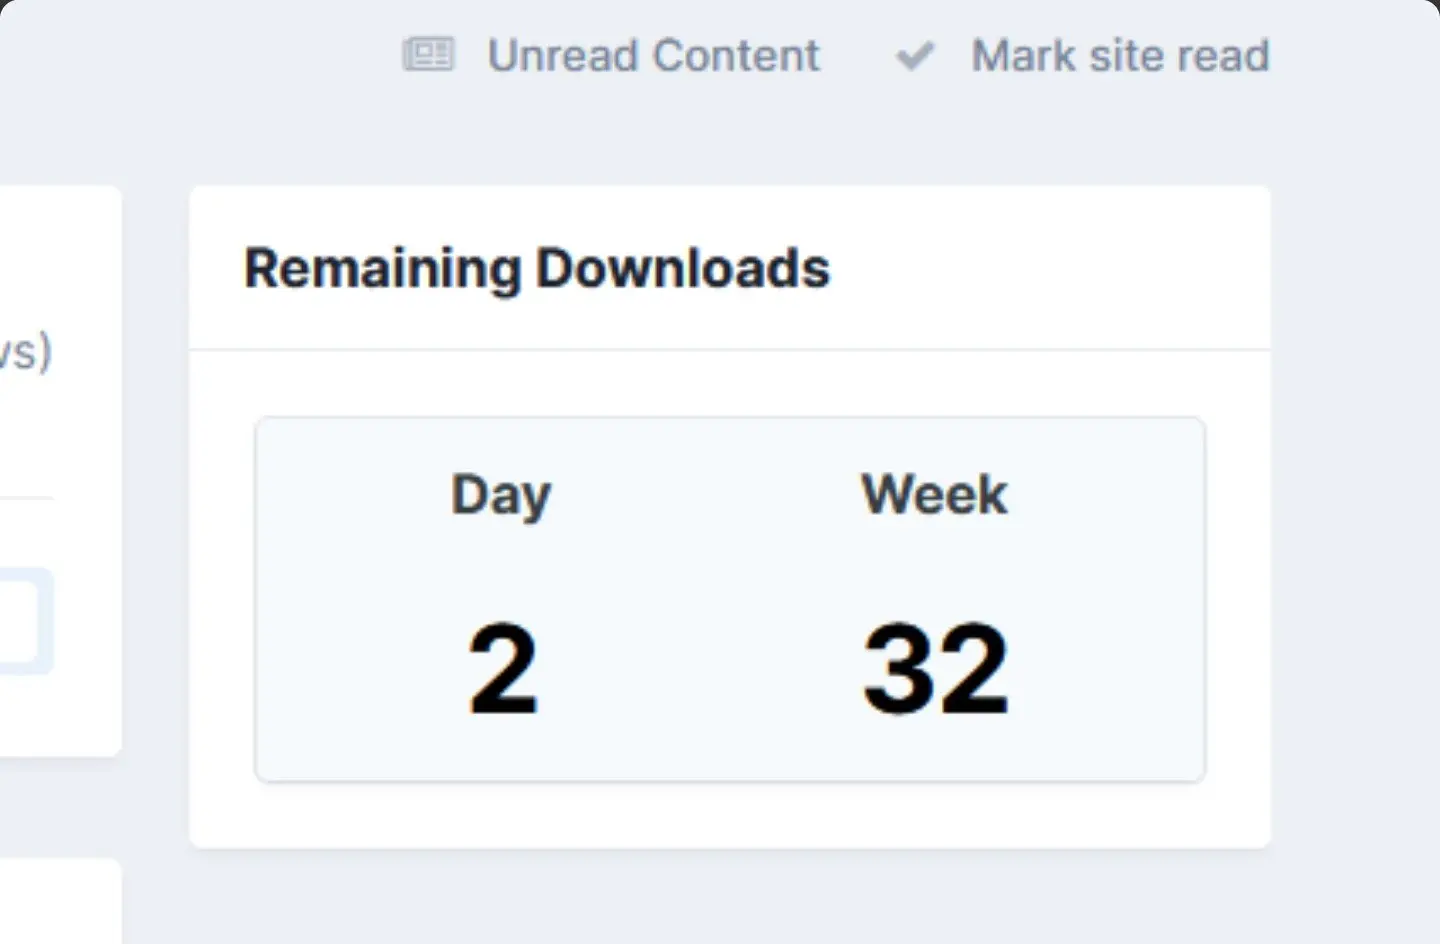This screenshot has width=1440, height=944.
Task: Click the left card's horizontal divider line
Action: [x=26, y=497]
